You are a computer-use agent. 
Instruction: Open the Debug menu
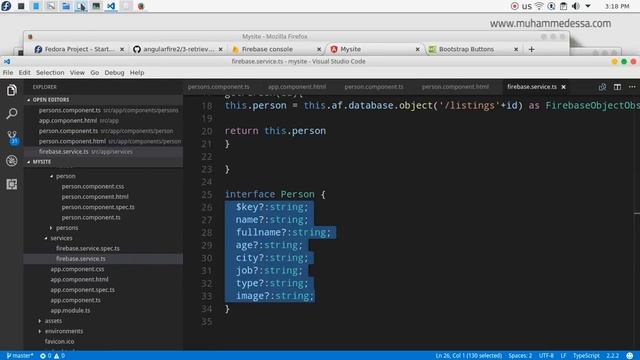point(114,72)
